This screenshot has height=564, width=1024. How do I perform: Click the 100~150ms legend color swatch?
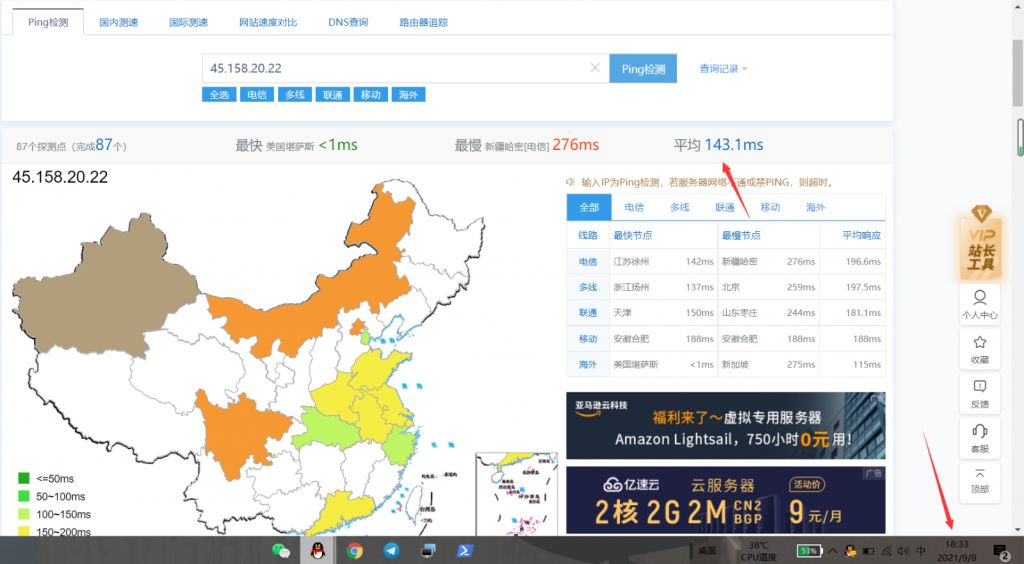coord(24,514)
